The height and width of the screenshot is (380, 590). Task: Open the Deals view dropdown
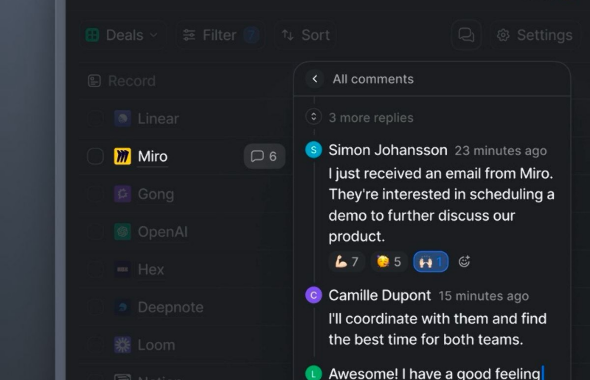123,35
